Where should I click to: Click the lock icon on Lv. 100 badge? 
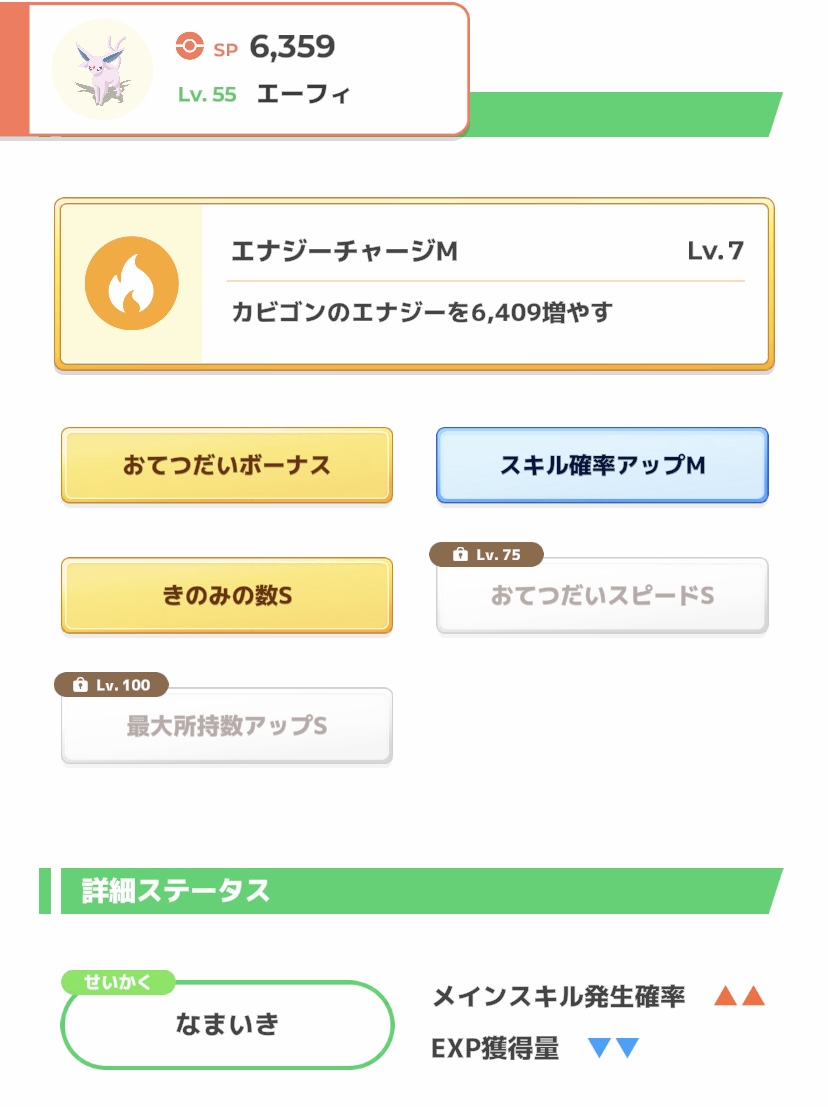coord(81,685)
